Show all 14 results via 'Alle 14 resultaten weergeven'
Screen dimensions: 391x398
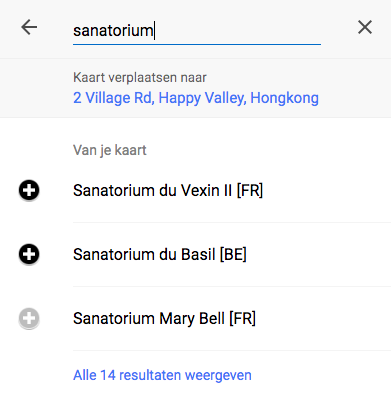[x=162, y=375]
